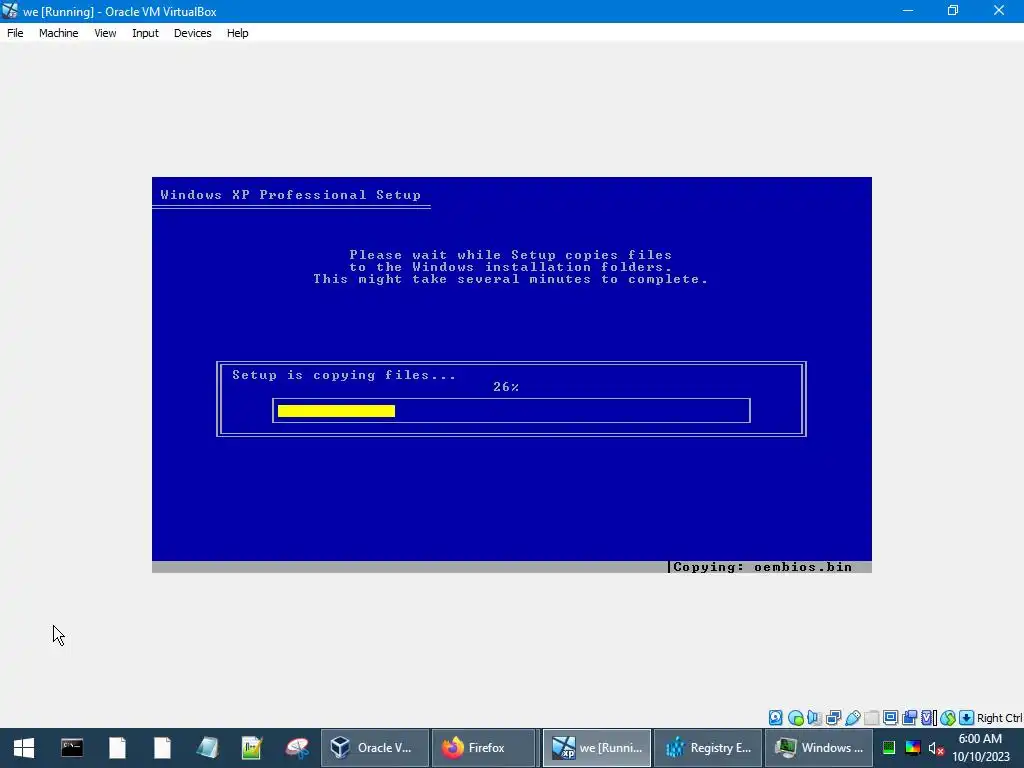Click 'Setup is copying files...' text

pyautogui.click(x=344, y=375)
